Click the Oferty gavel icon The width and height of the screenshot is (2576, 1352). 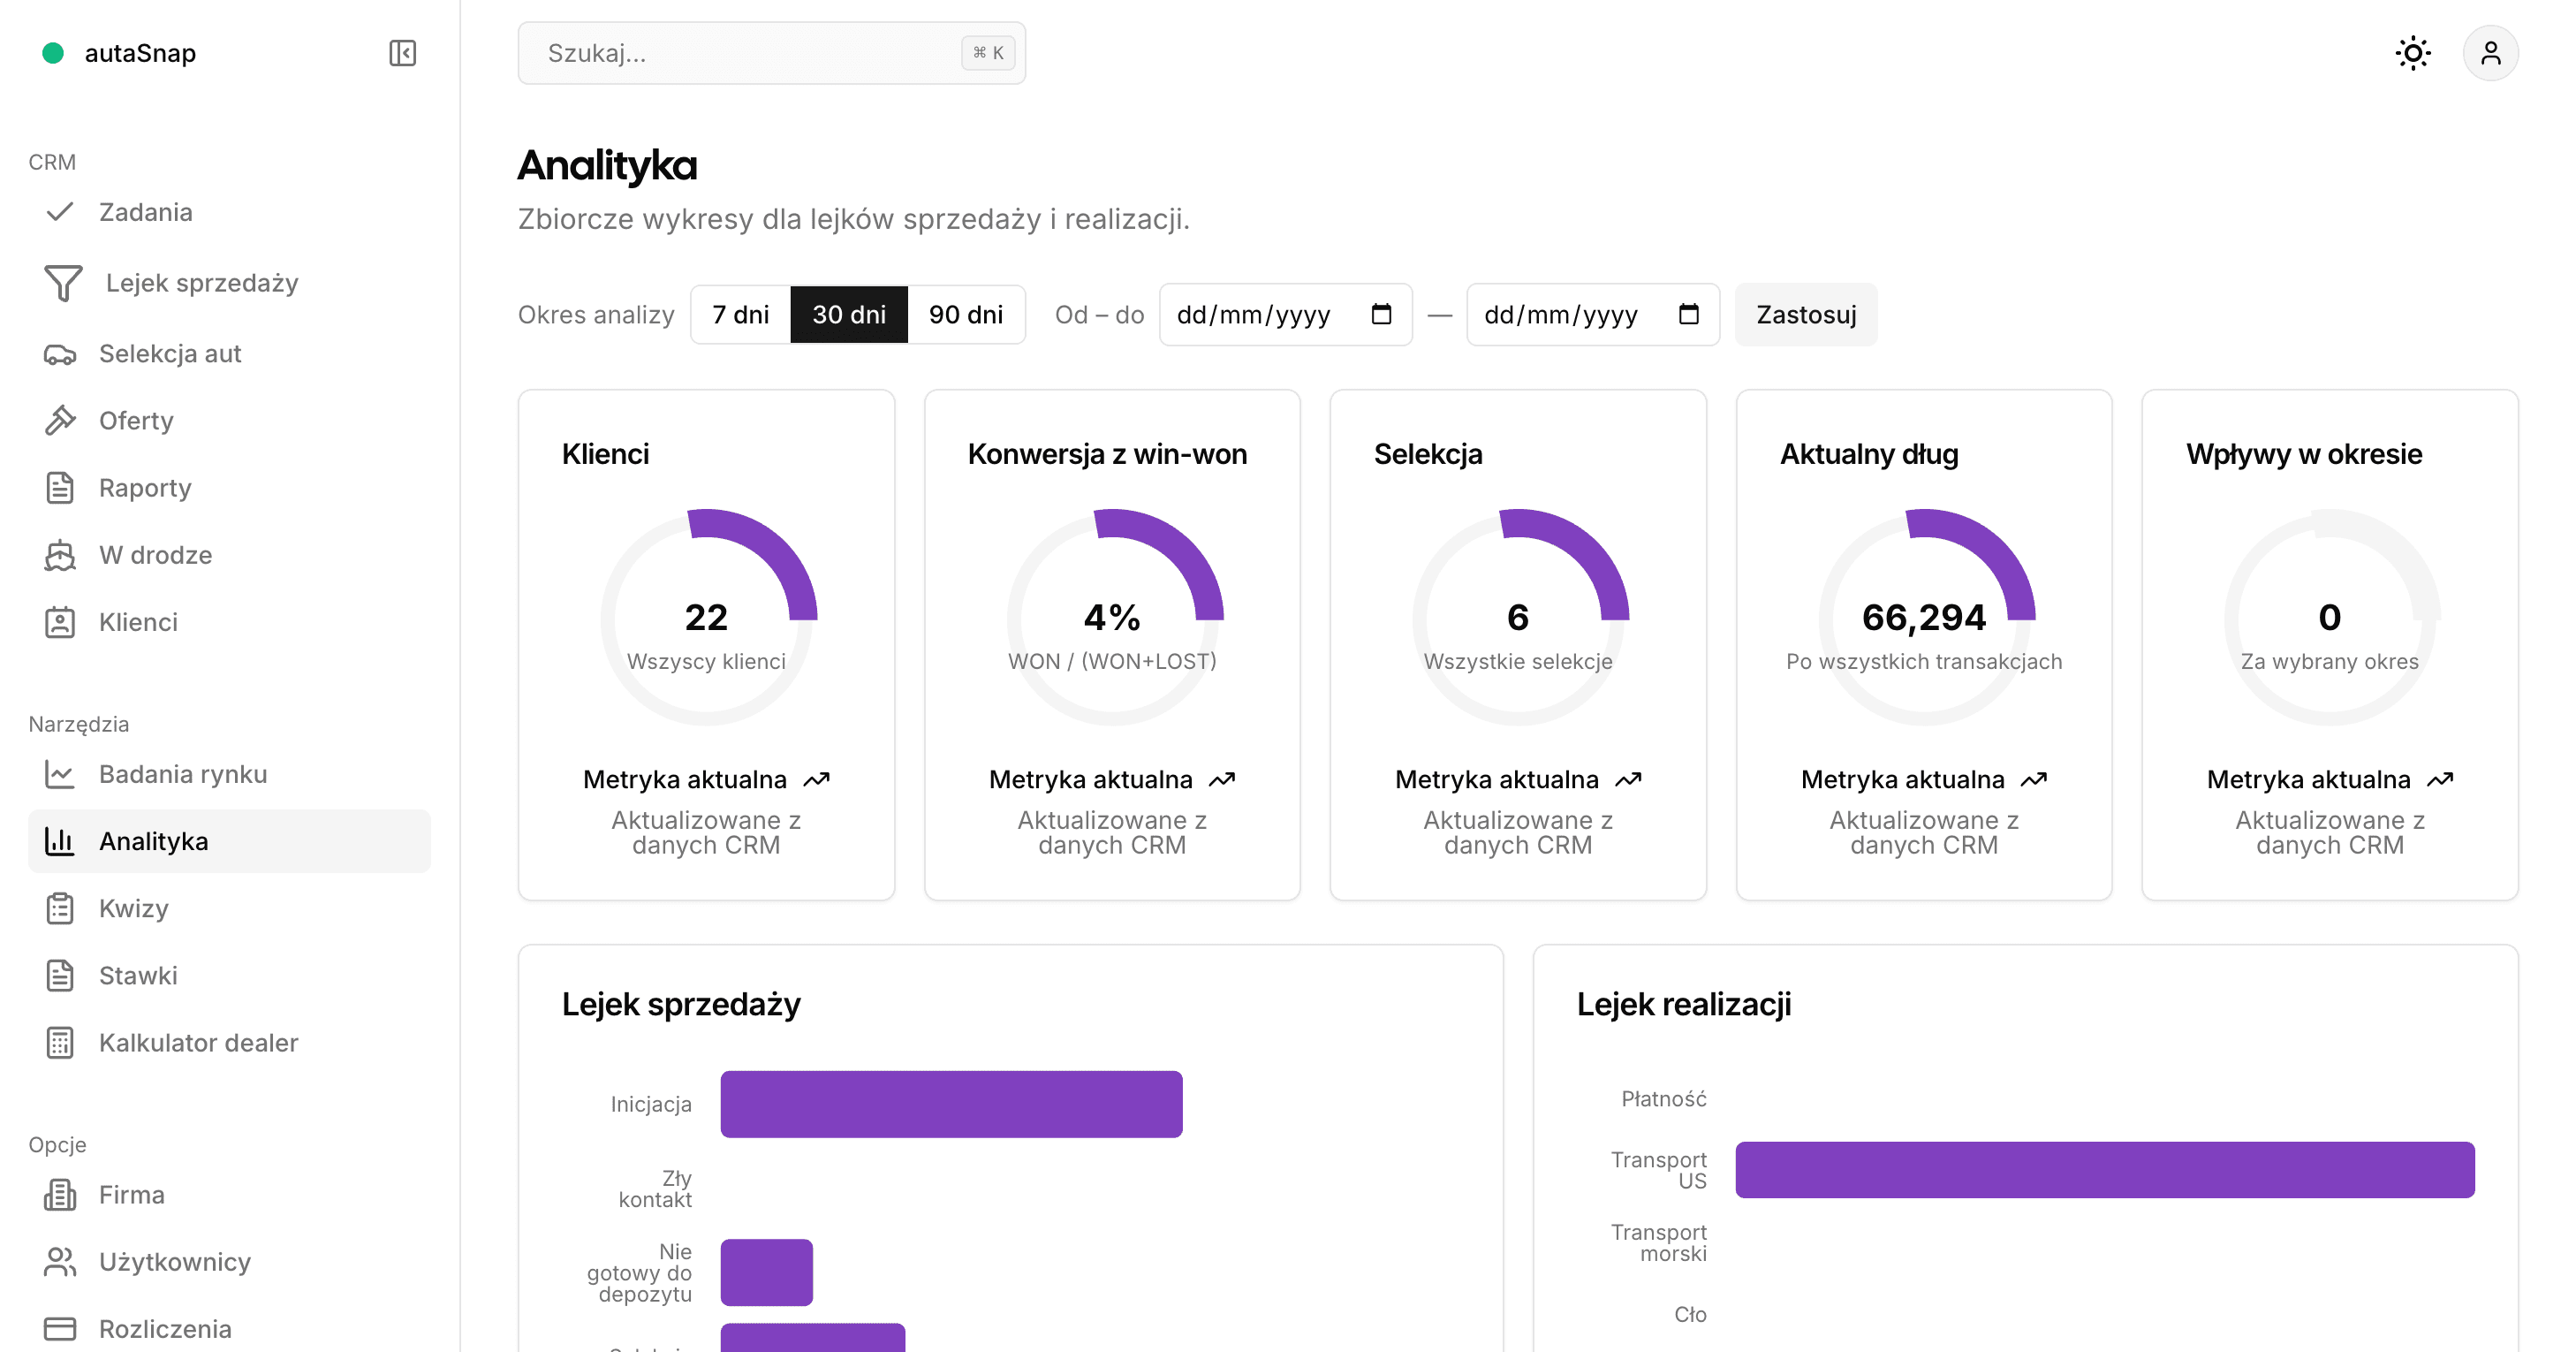[x=60, y=421]
